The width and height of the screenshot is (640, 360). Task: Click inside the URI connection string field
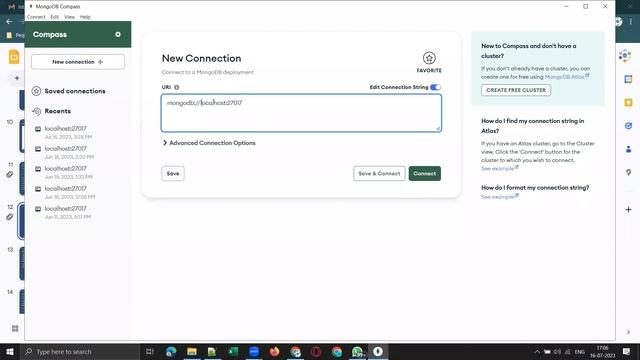coord(301,113)
